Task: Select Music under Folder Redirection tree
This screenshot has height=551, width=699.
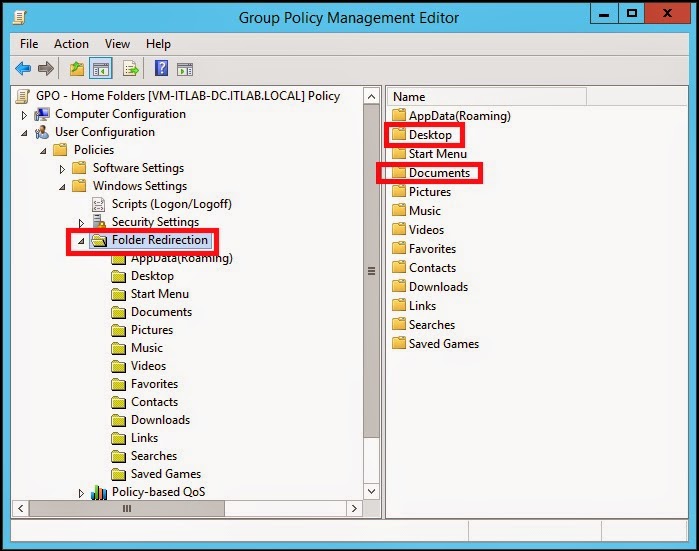Action: (x=147, y=348)
